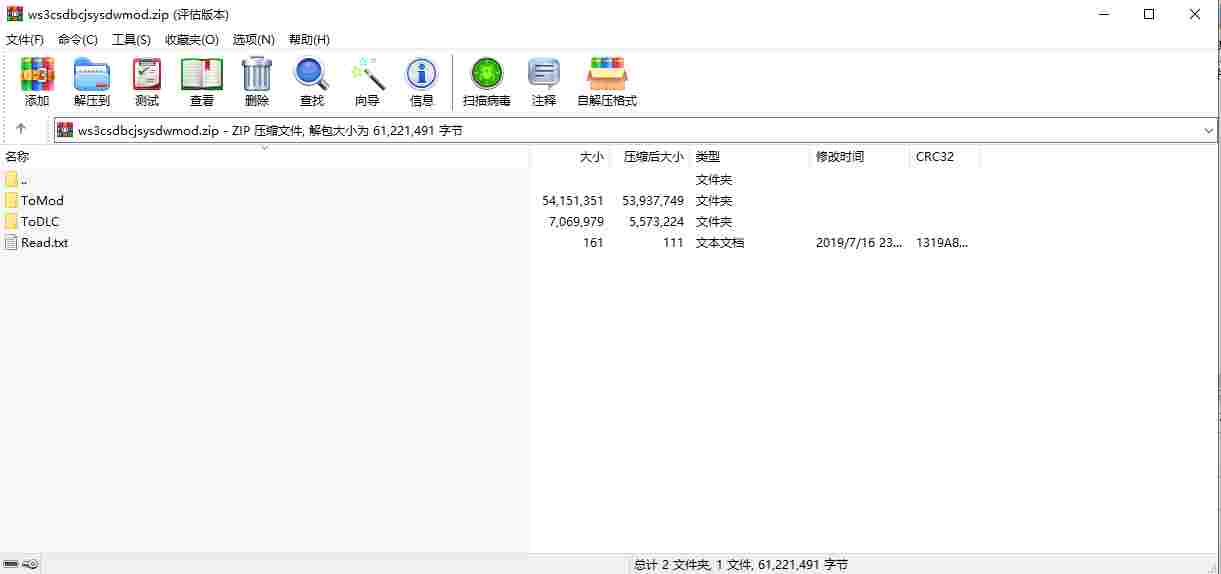1221x574 pixels.
Task: Click the Read.txt file icon
Action: click(x=12, y=242)
